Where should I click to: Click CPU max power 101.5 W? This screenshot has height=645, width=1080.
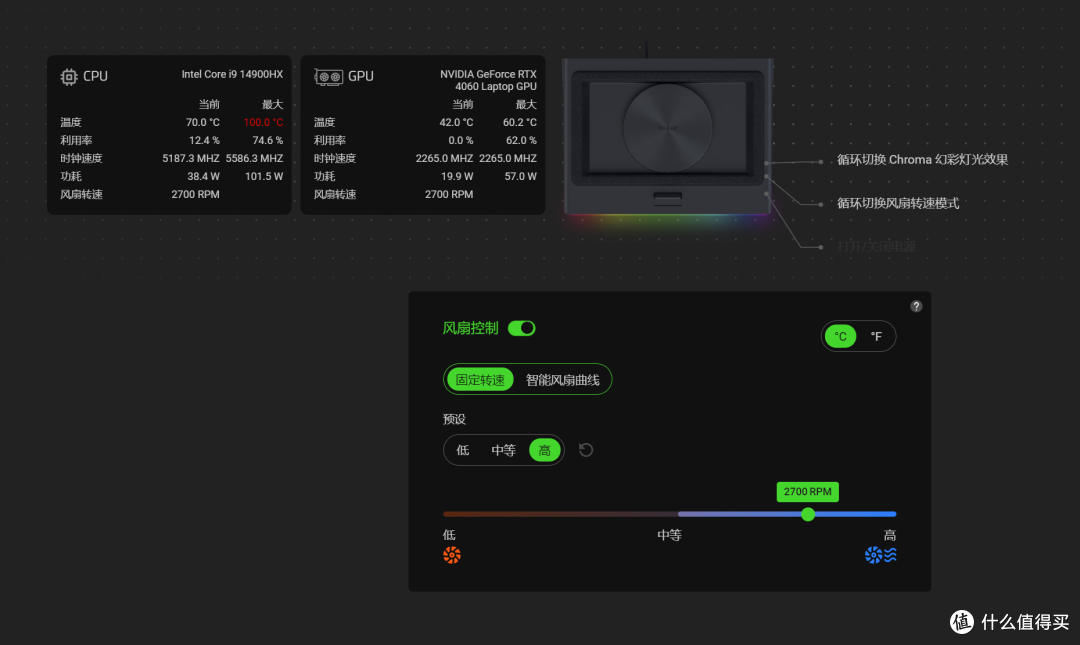264,176
